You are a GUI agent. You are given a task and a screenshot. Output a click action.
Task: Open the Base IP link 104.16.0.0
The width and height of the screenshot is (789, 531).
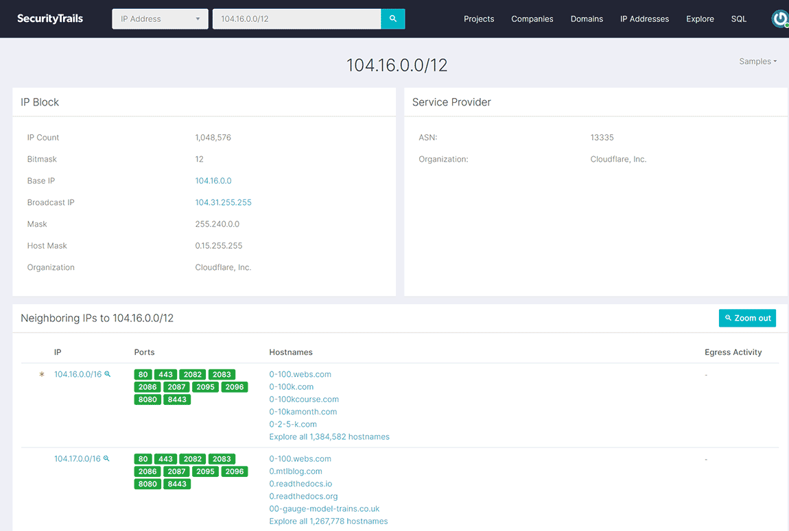point(213,181)
